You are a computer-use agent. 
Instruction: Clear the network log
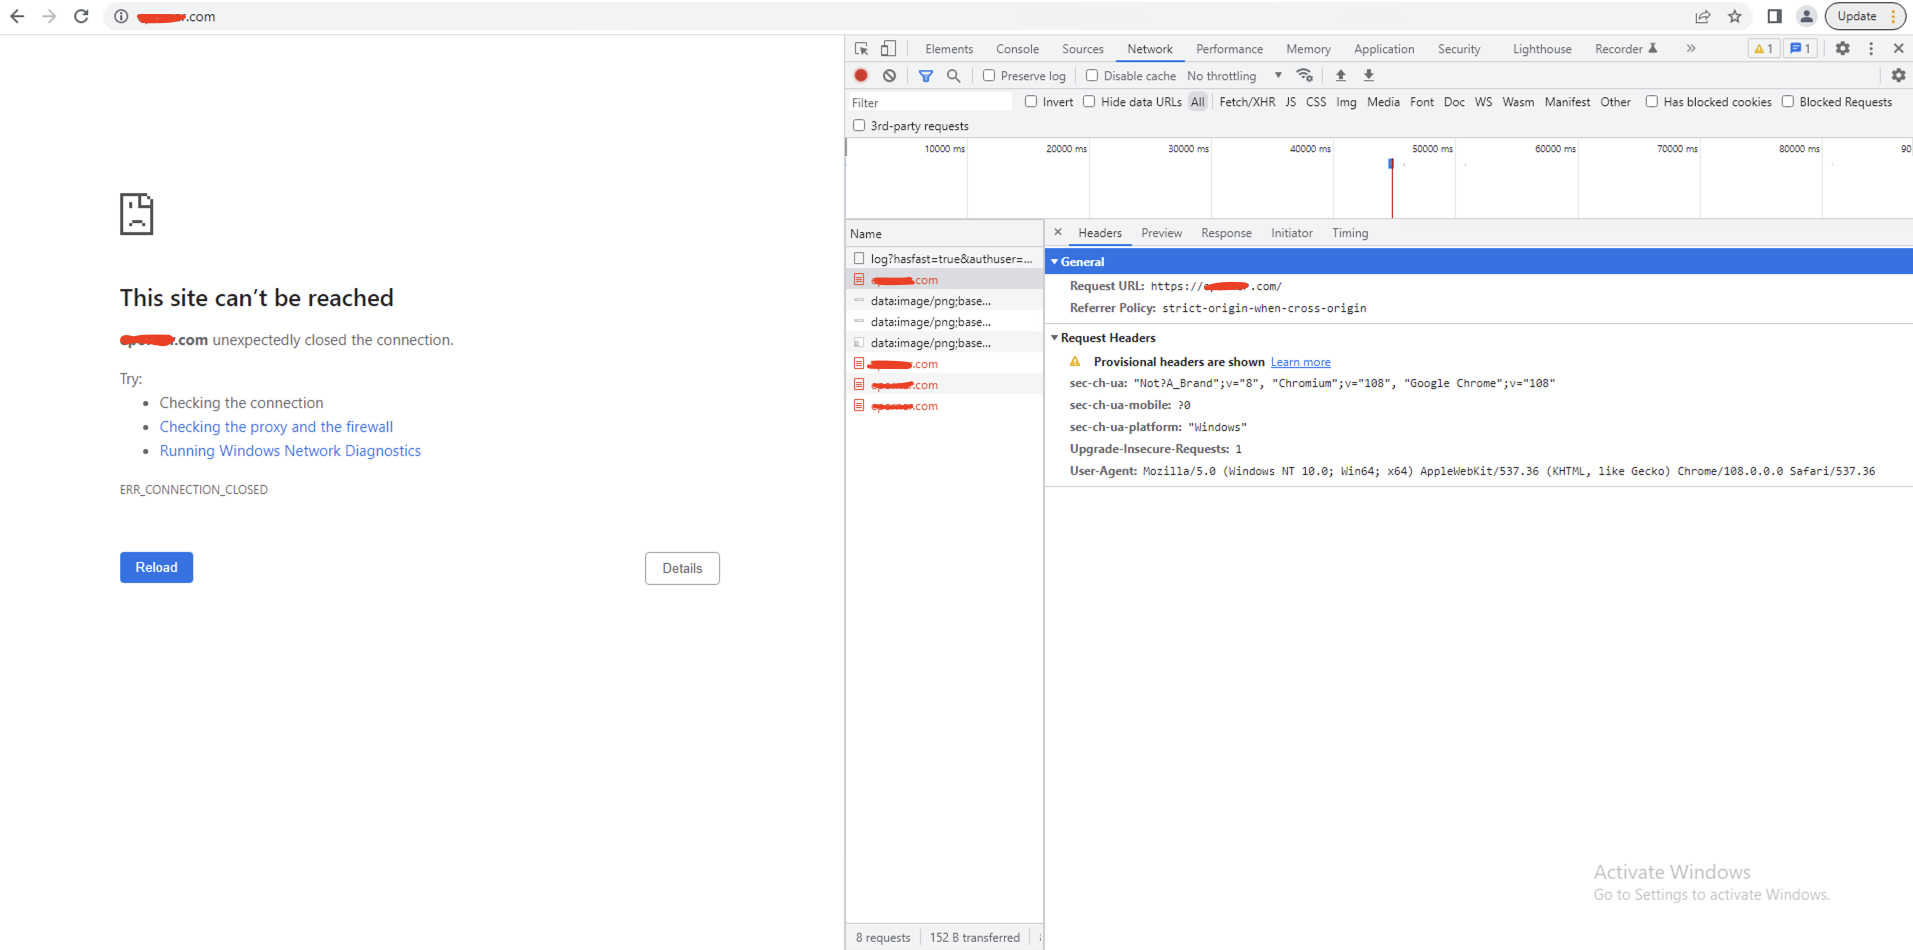pos(889,75)
